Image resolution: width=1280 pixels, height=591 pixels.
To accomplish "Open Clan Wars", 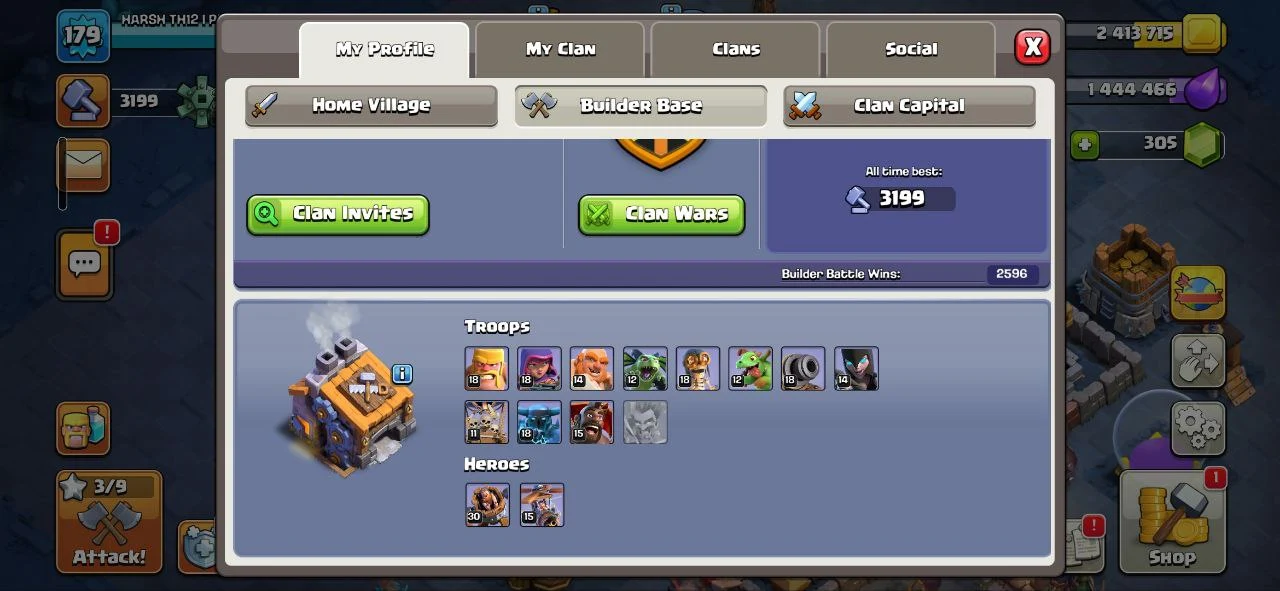I will coord(662,214).
